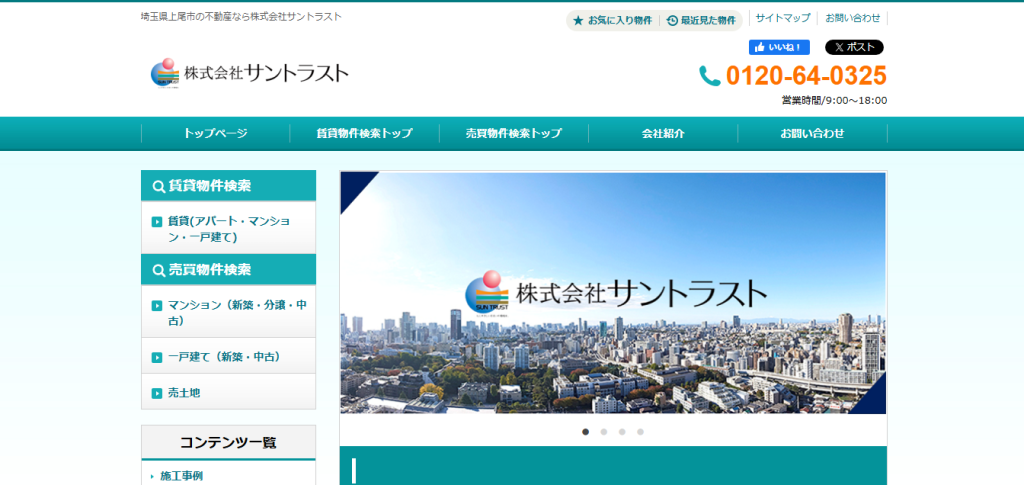1024x485 pixels.
Task: Jump to the fourth slideshow dot
Action: [640, 432]
